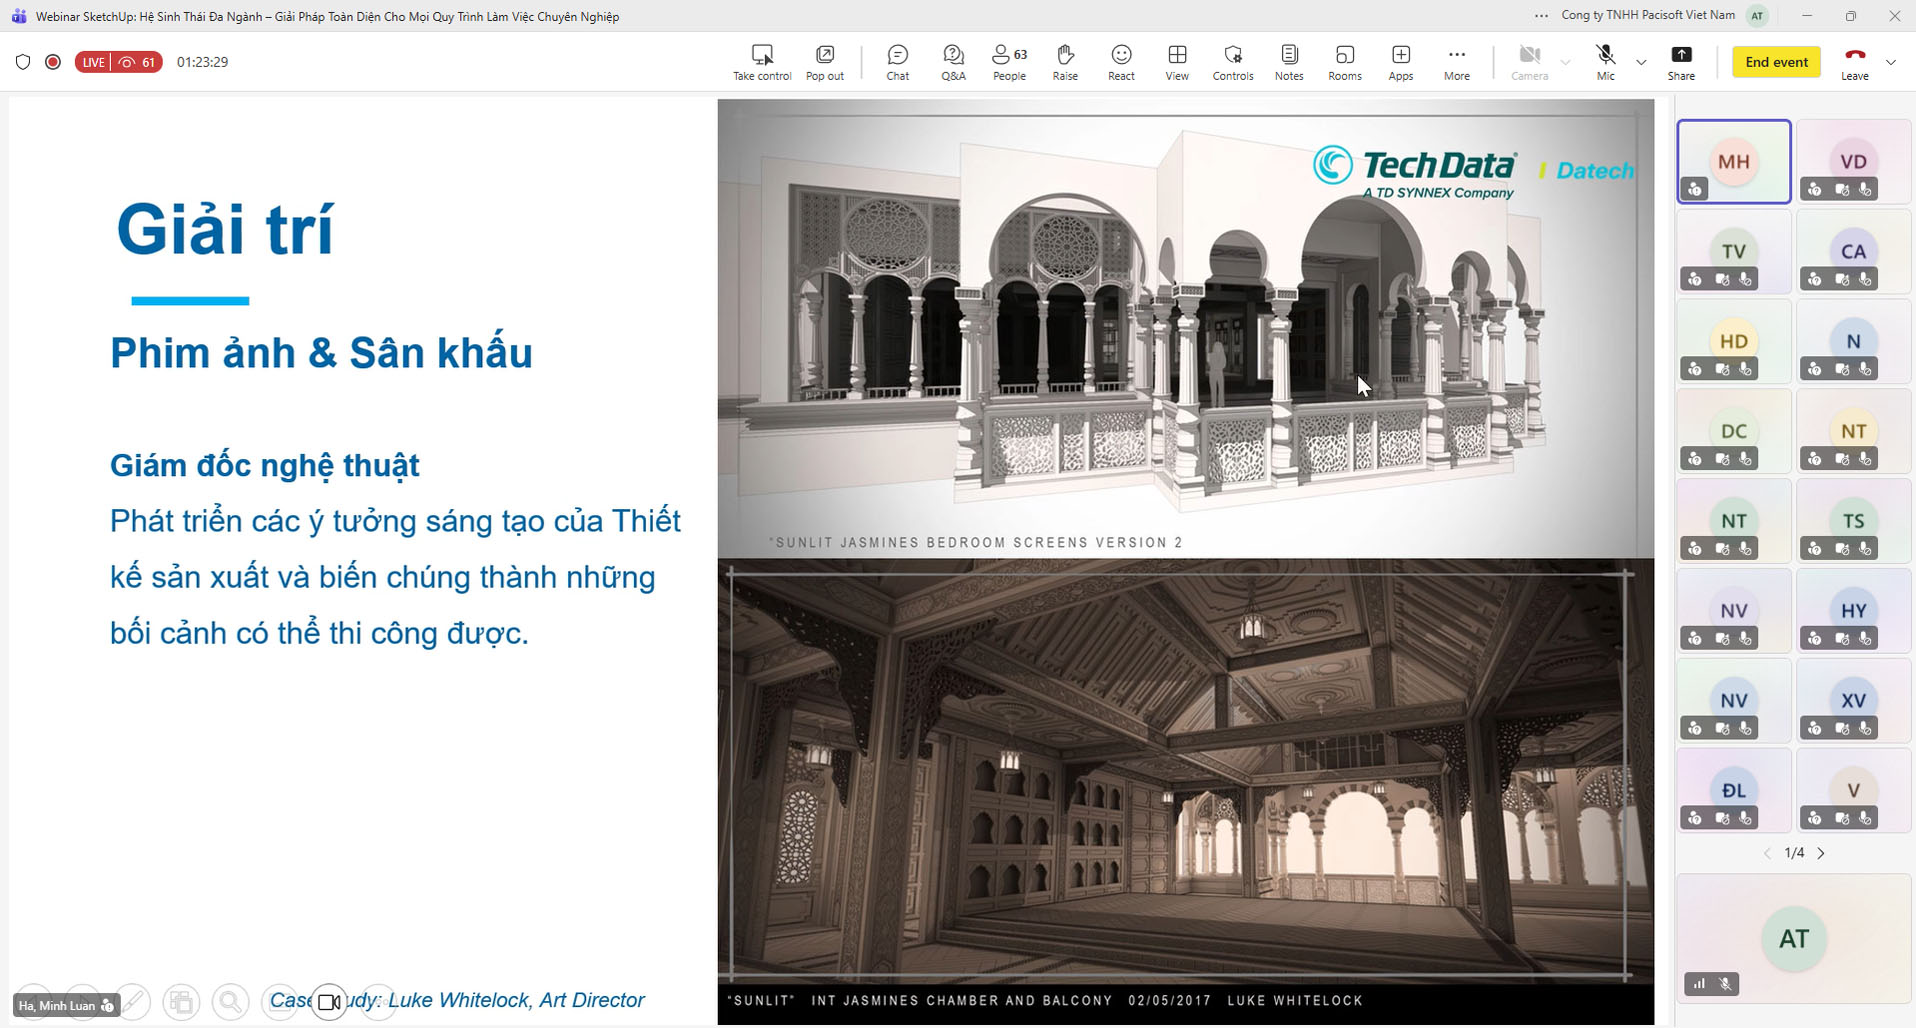
Task: Toggle the Camera on
Action: click(1529, 62)
